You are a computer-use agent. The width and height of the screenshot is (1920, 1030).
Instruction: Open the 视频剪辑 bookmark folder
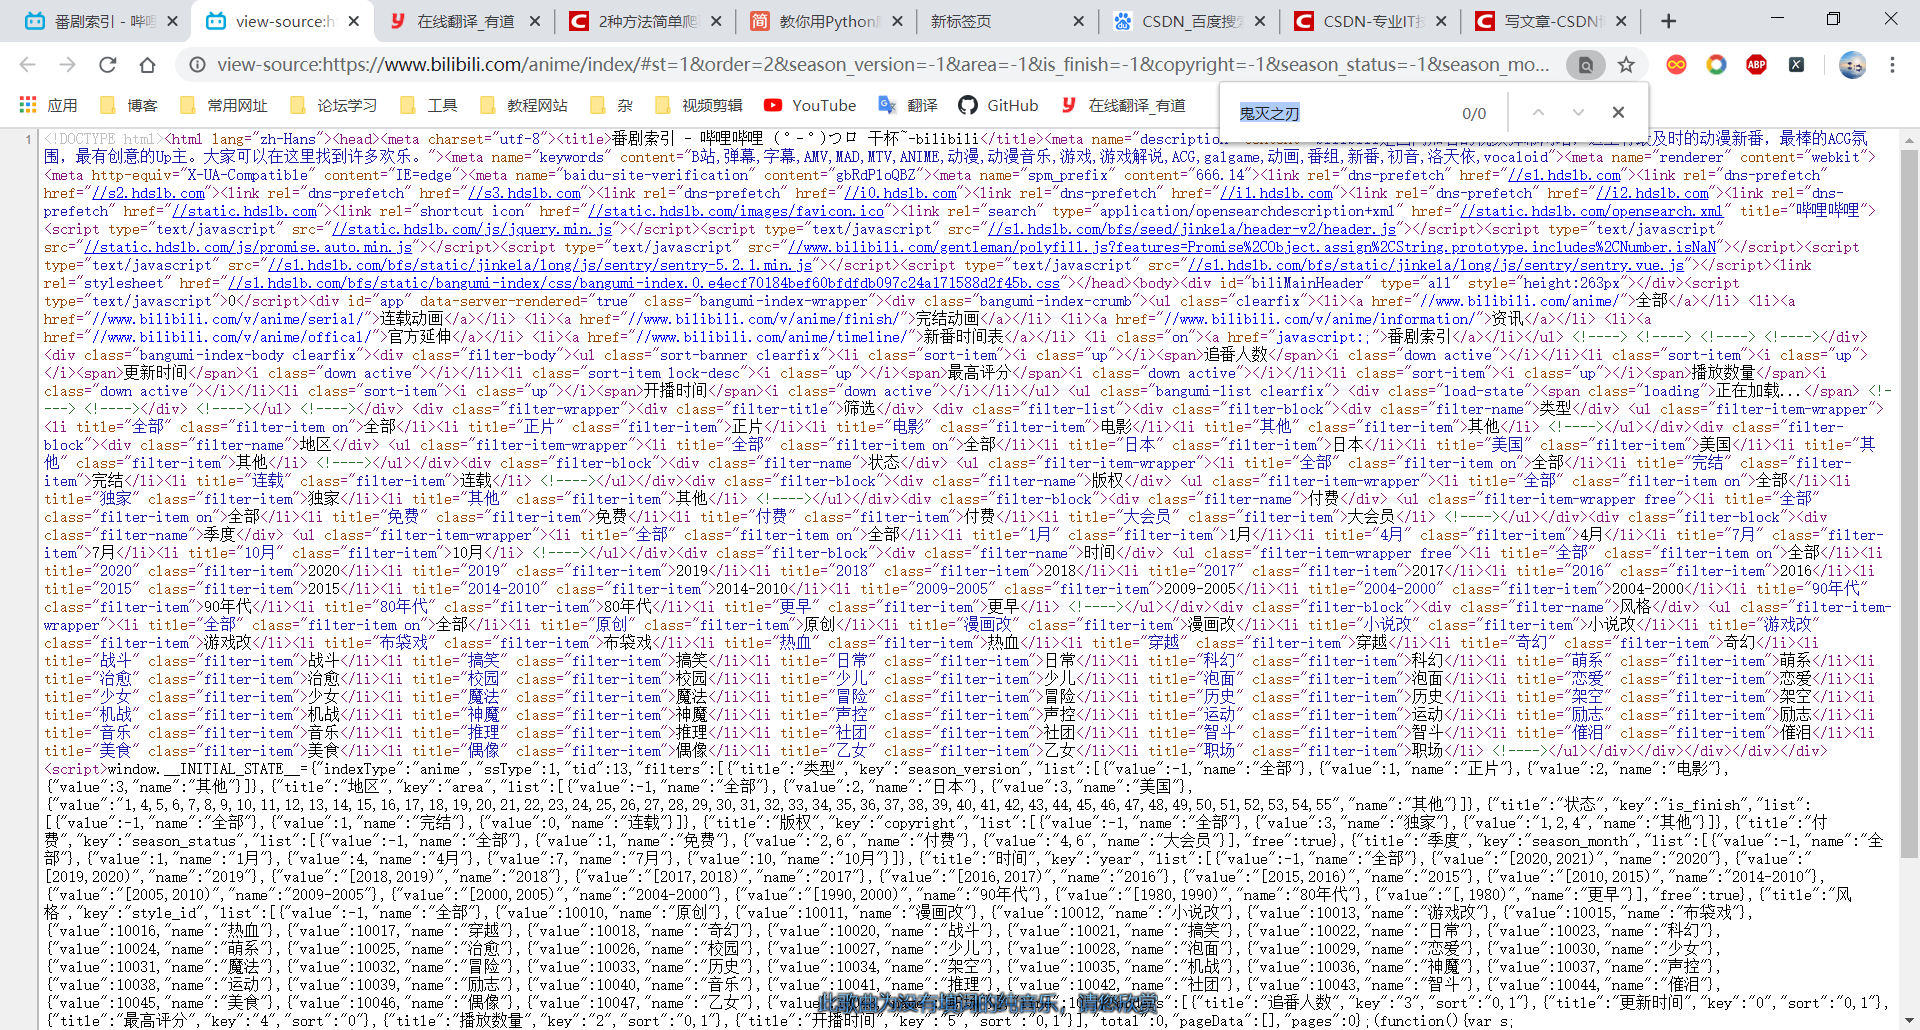click(x=699, y=105)
